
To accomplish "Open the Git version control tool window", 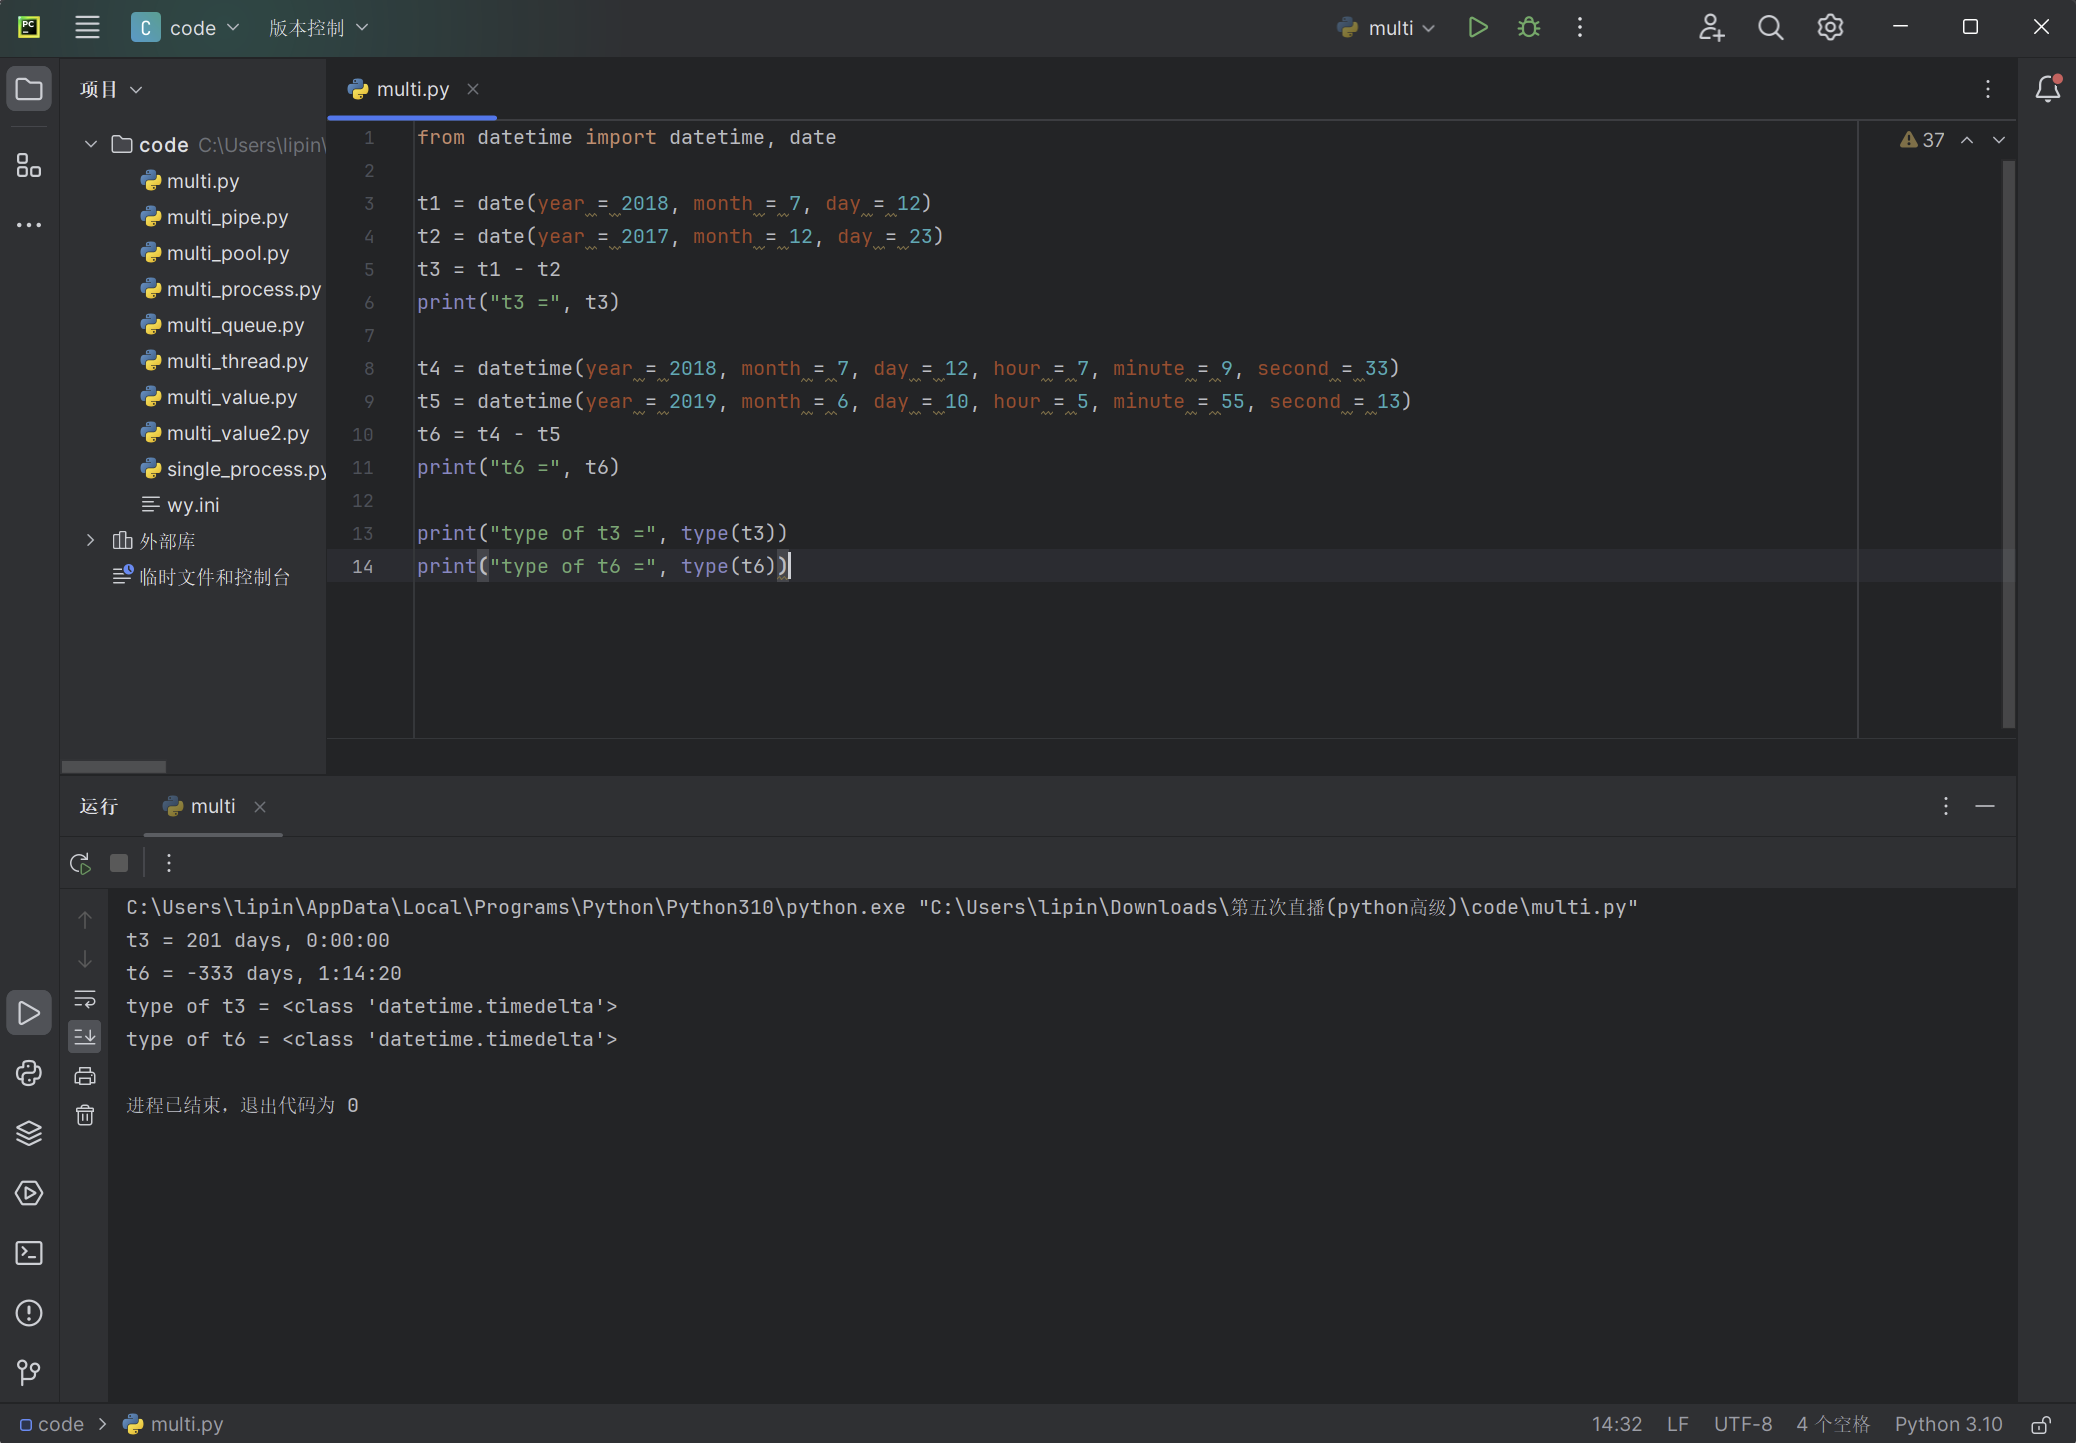I will [x=29, y=1373].
